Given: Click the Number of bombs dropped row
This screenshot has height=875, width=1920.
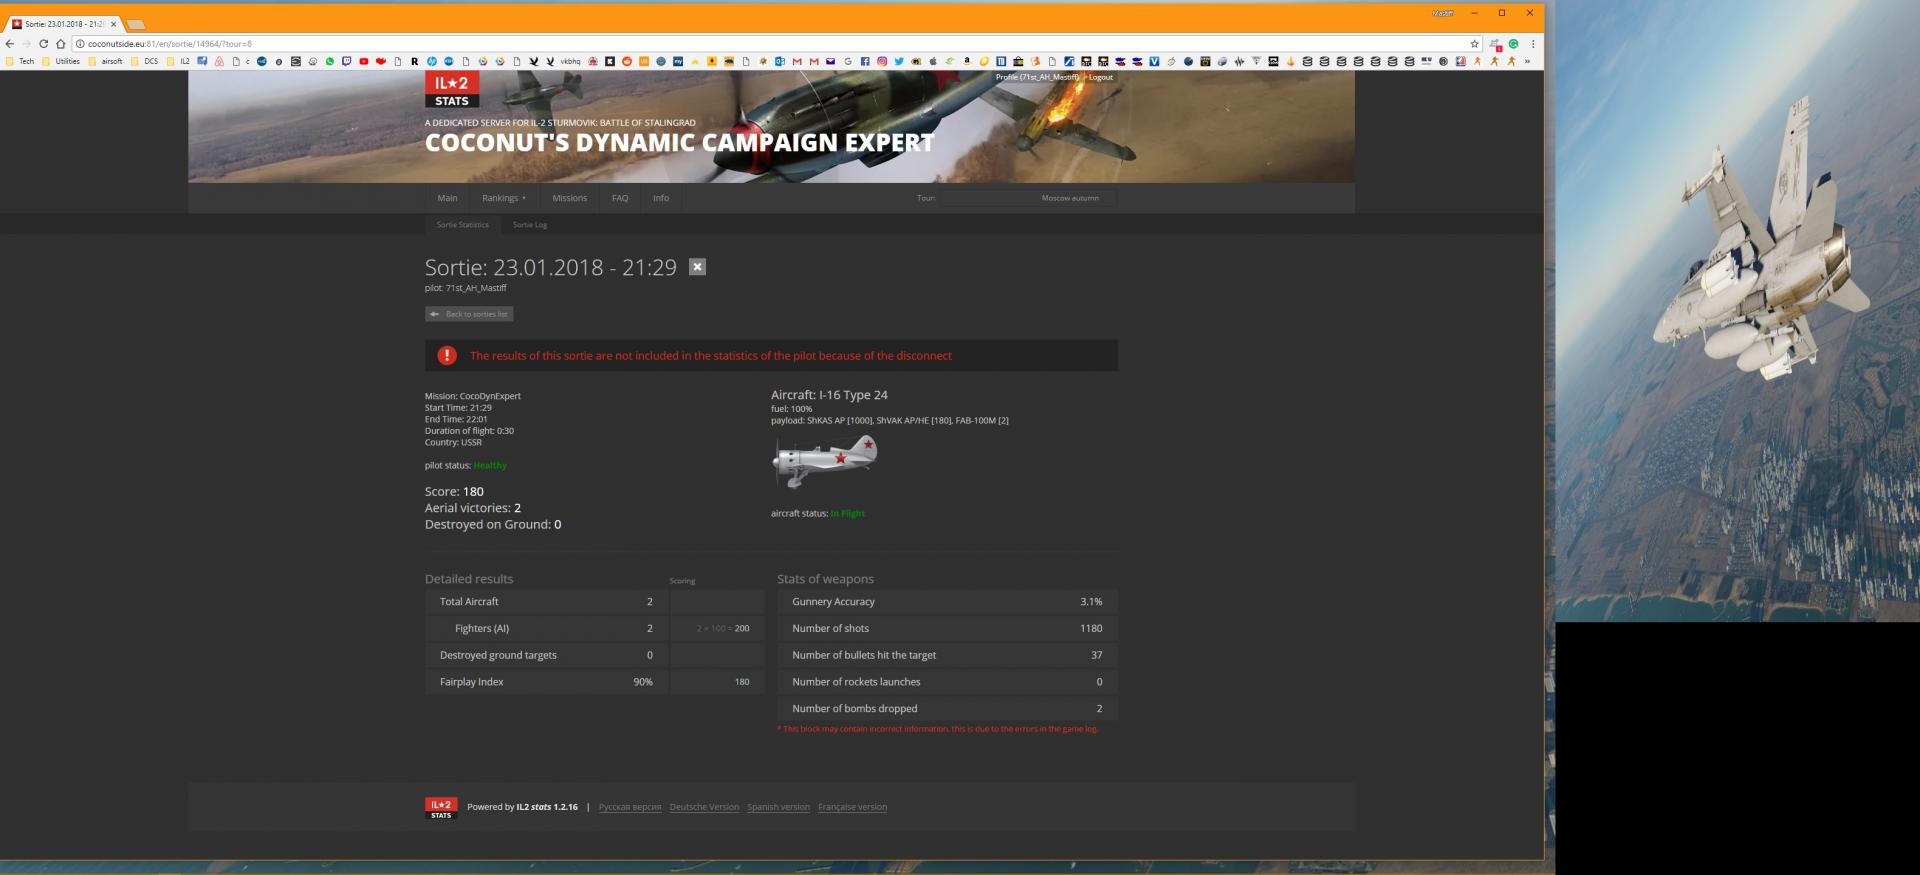Looking at the screenshot, I should coord(947,708).
